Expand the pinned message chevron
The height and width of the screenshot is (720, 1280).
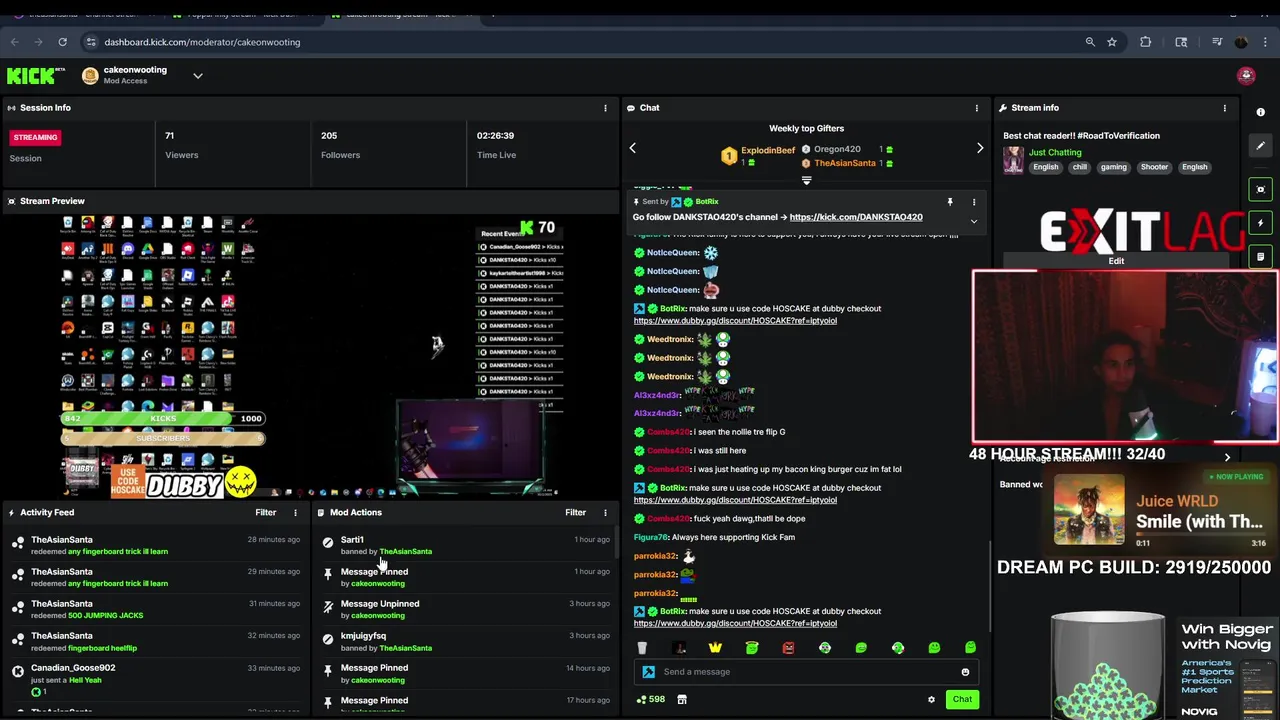tap(974, 221)
